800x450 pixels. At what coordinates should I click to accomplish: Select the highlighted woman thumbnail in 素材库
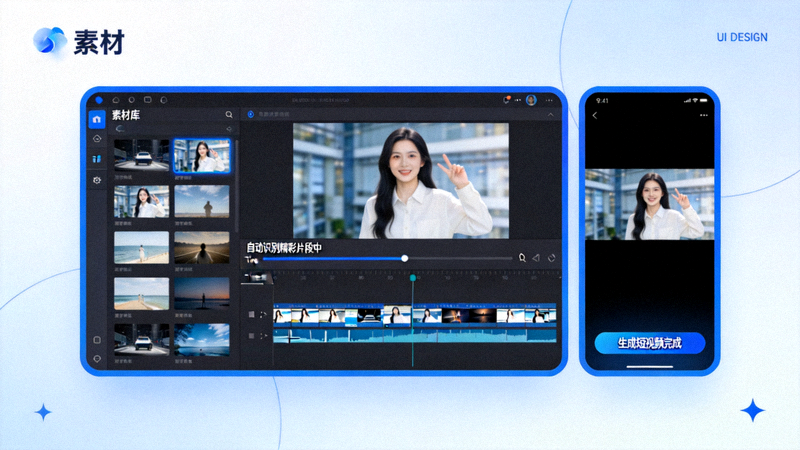pyautogui.click(x=202, y=156)
